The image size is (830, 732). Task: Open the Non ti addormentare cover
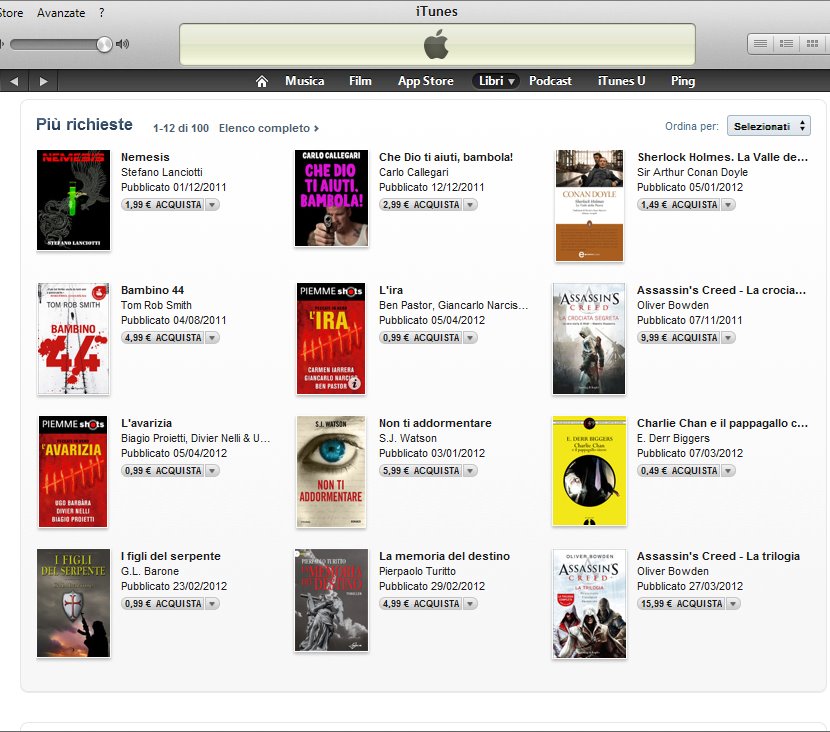coord(331,472)
